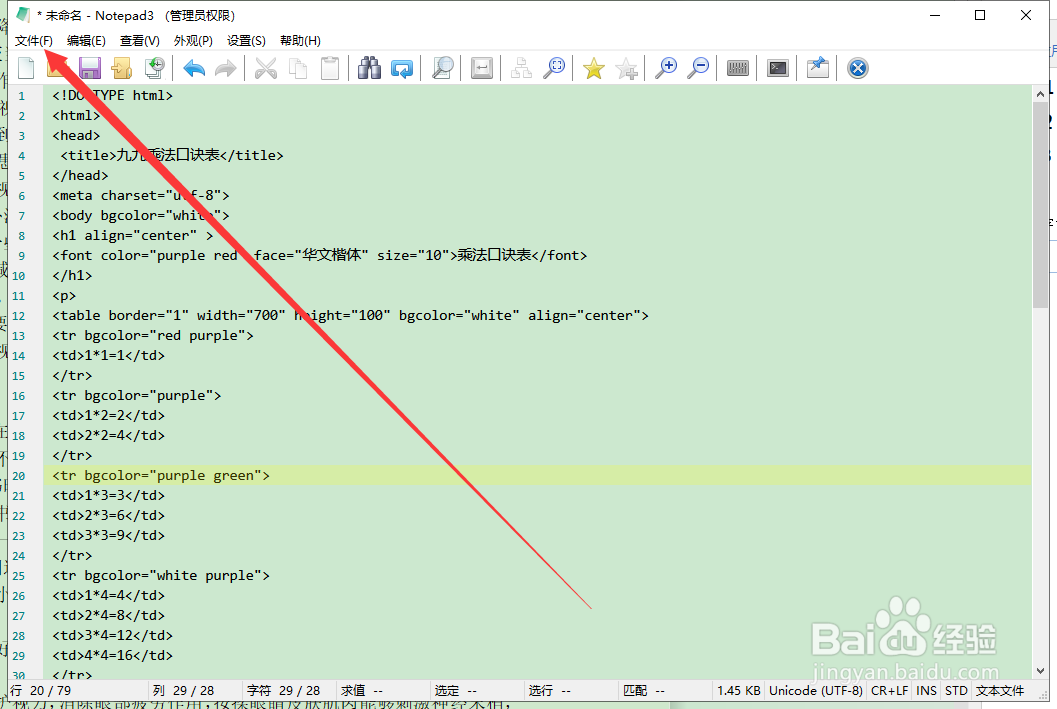This screenshot has height=709, width=1057.
Task: Click the New document toolbar icon
Action: pos(26,68)
